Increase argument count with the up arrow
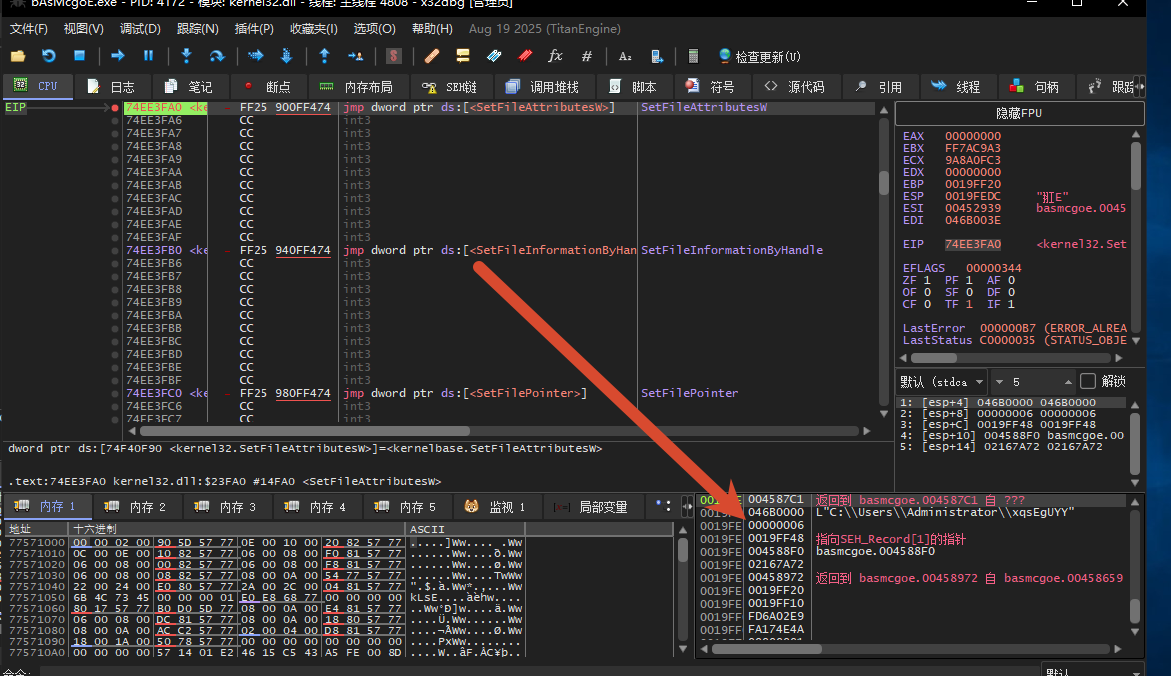The width and height of the screenshot is (1171, 676). pyautogui.click(x=1068, y=382)
